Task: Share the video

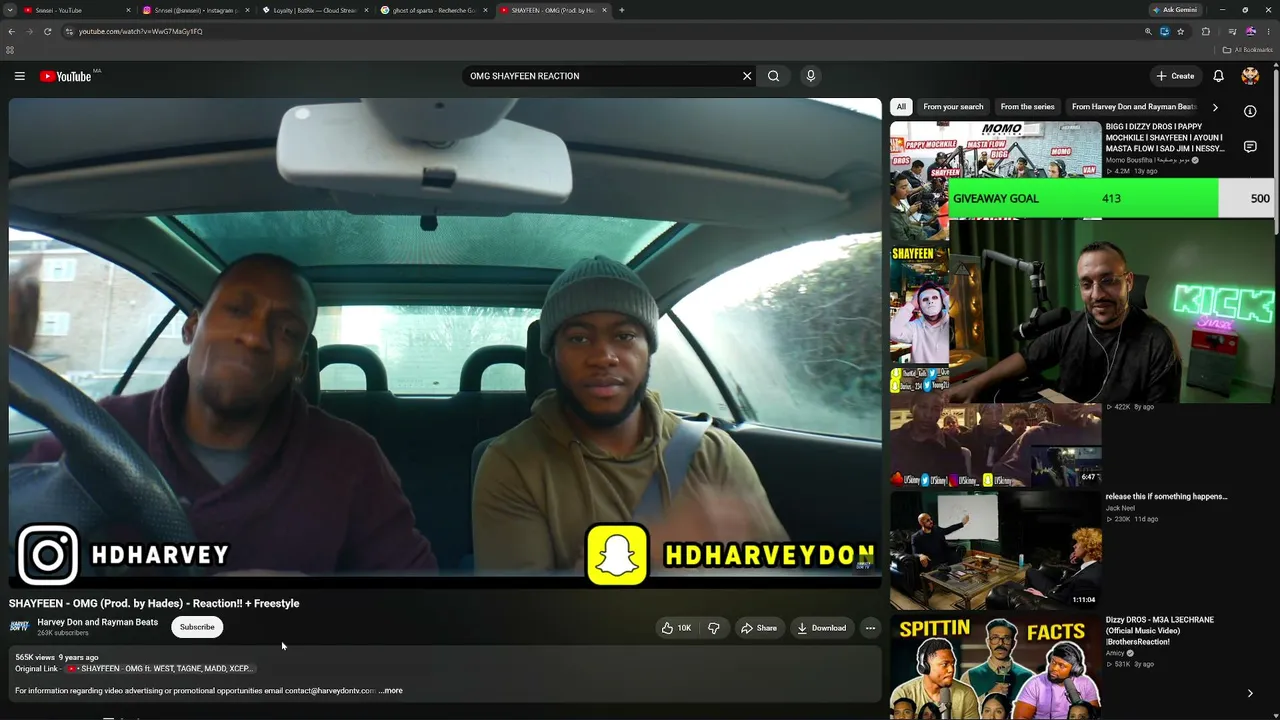Action: click(758, 628)
